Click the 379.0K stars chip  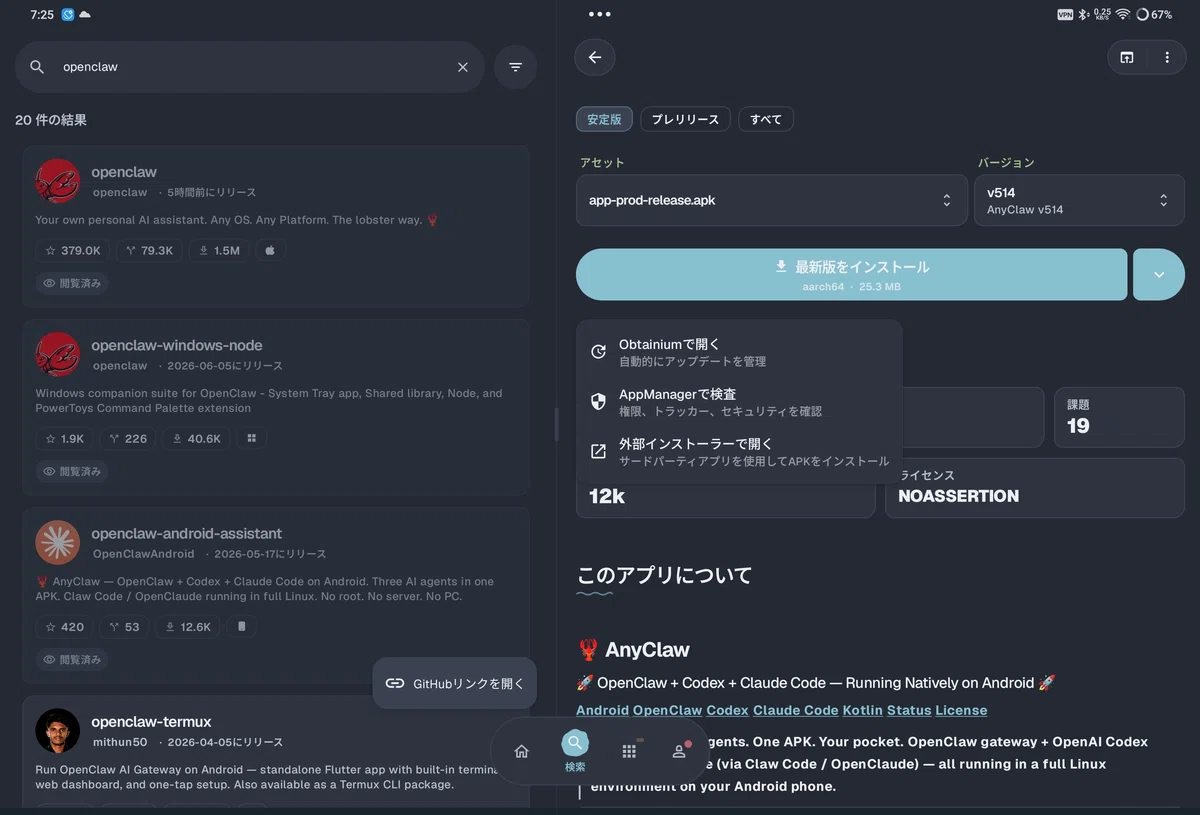click(x=73, y=251)
